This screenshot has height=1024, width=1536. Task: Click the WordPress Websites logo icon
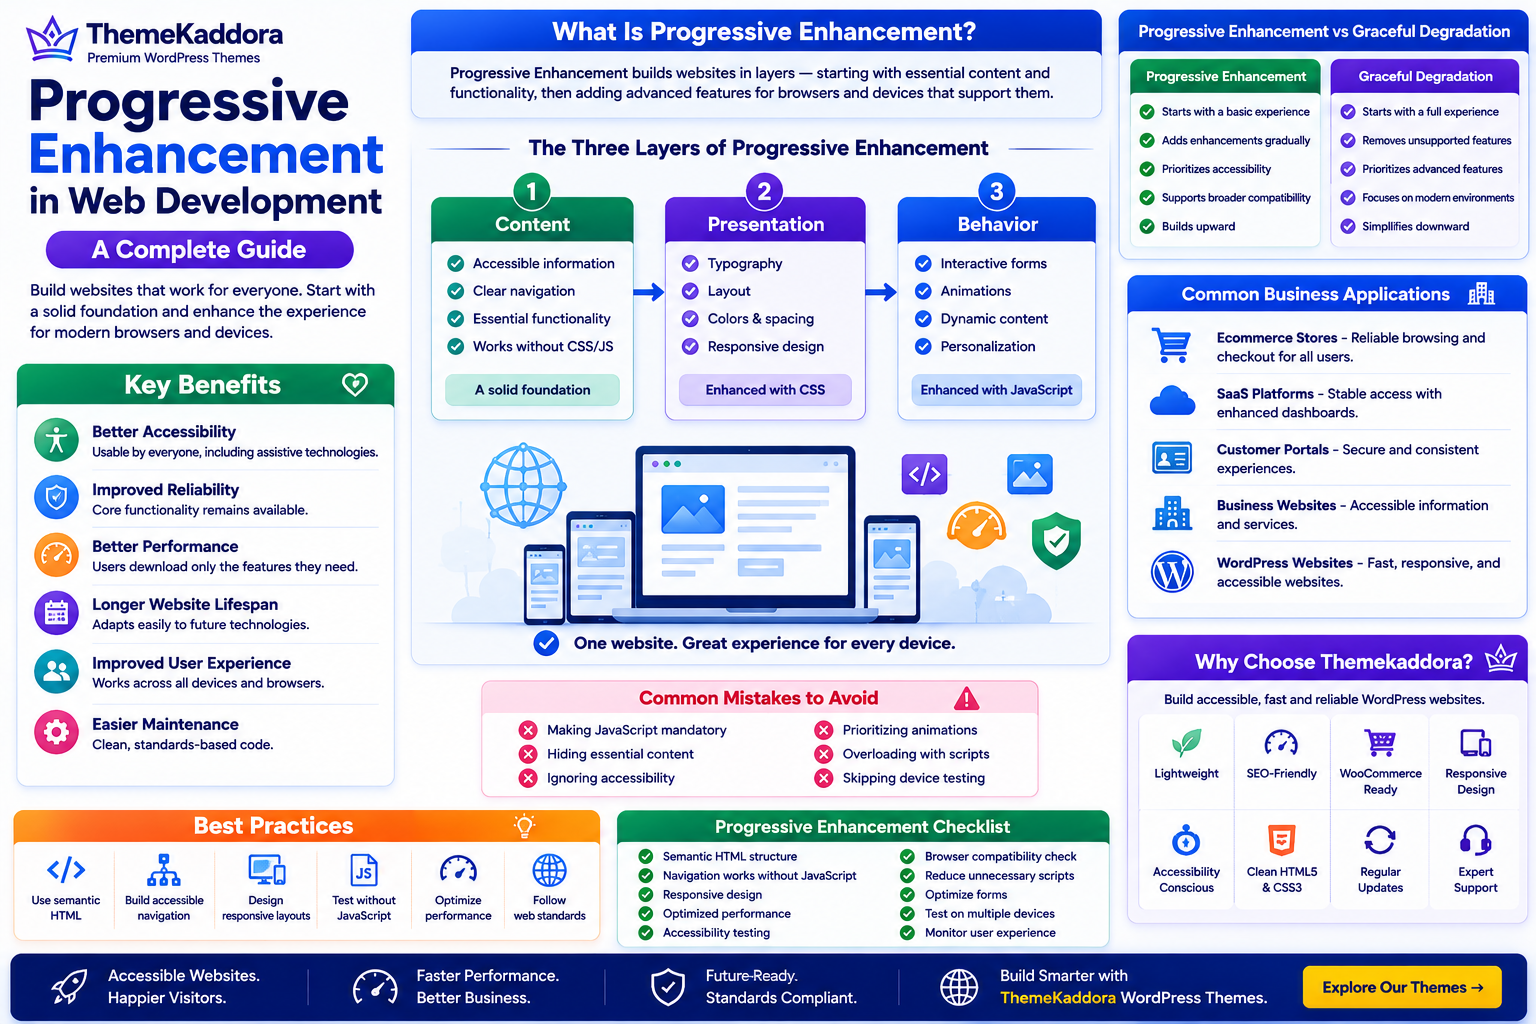pyautogui.click(x=1172, y=572)
